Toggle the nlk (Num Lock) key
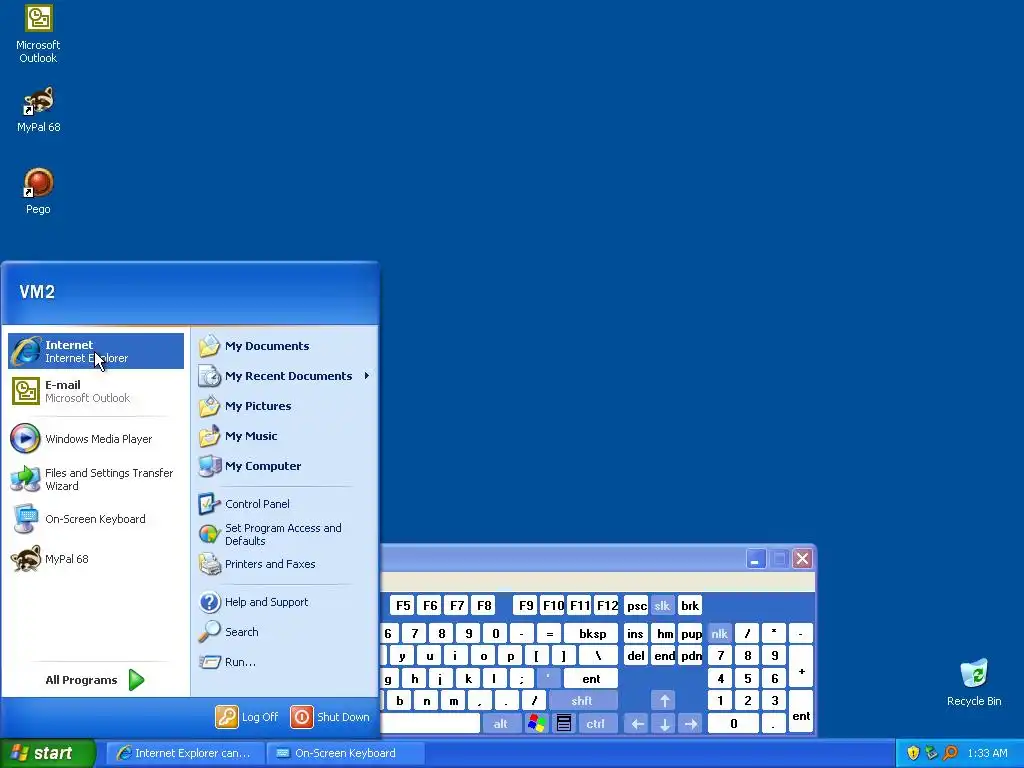1024x768 pixels. pyautogui.click(x=719, y=633)
